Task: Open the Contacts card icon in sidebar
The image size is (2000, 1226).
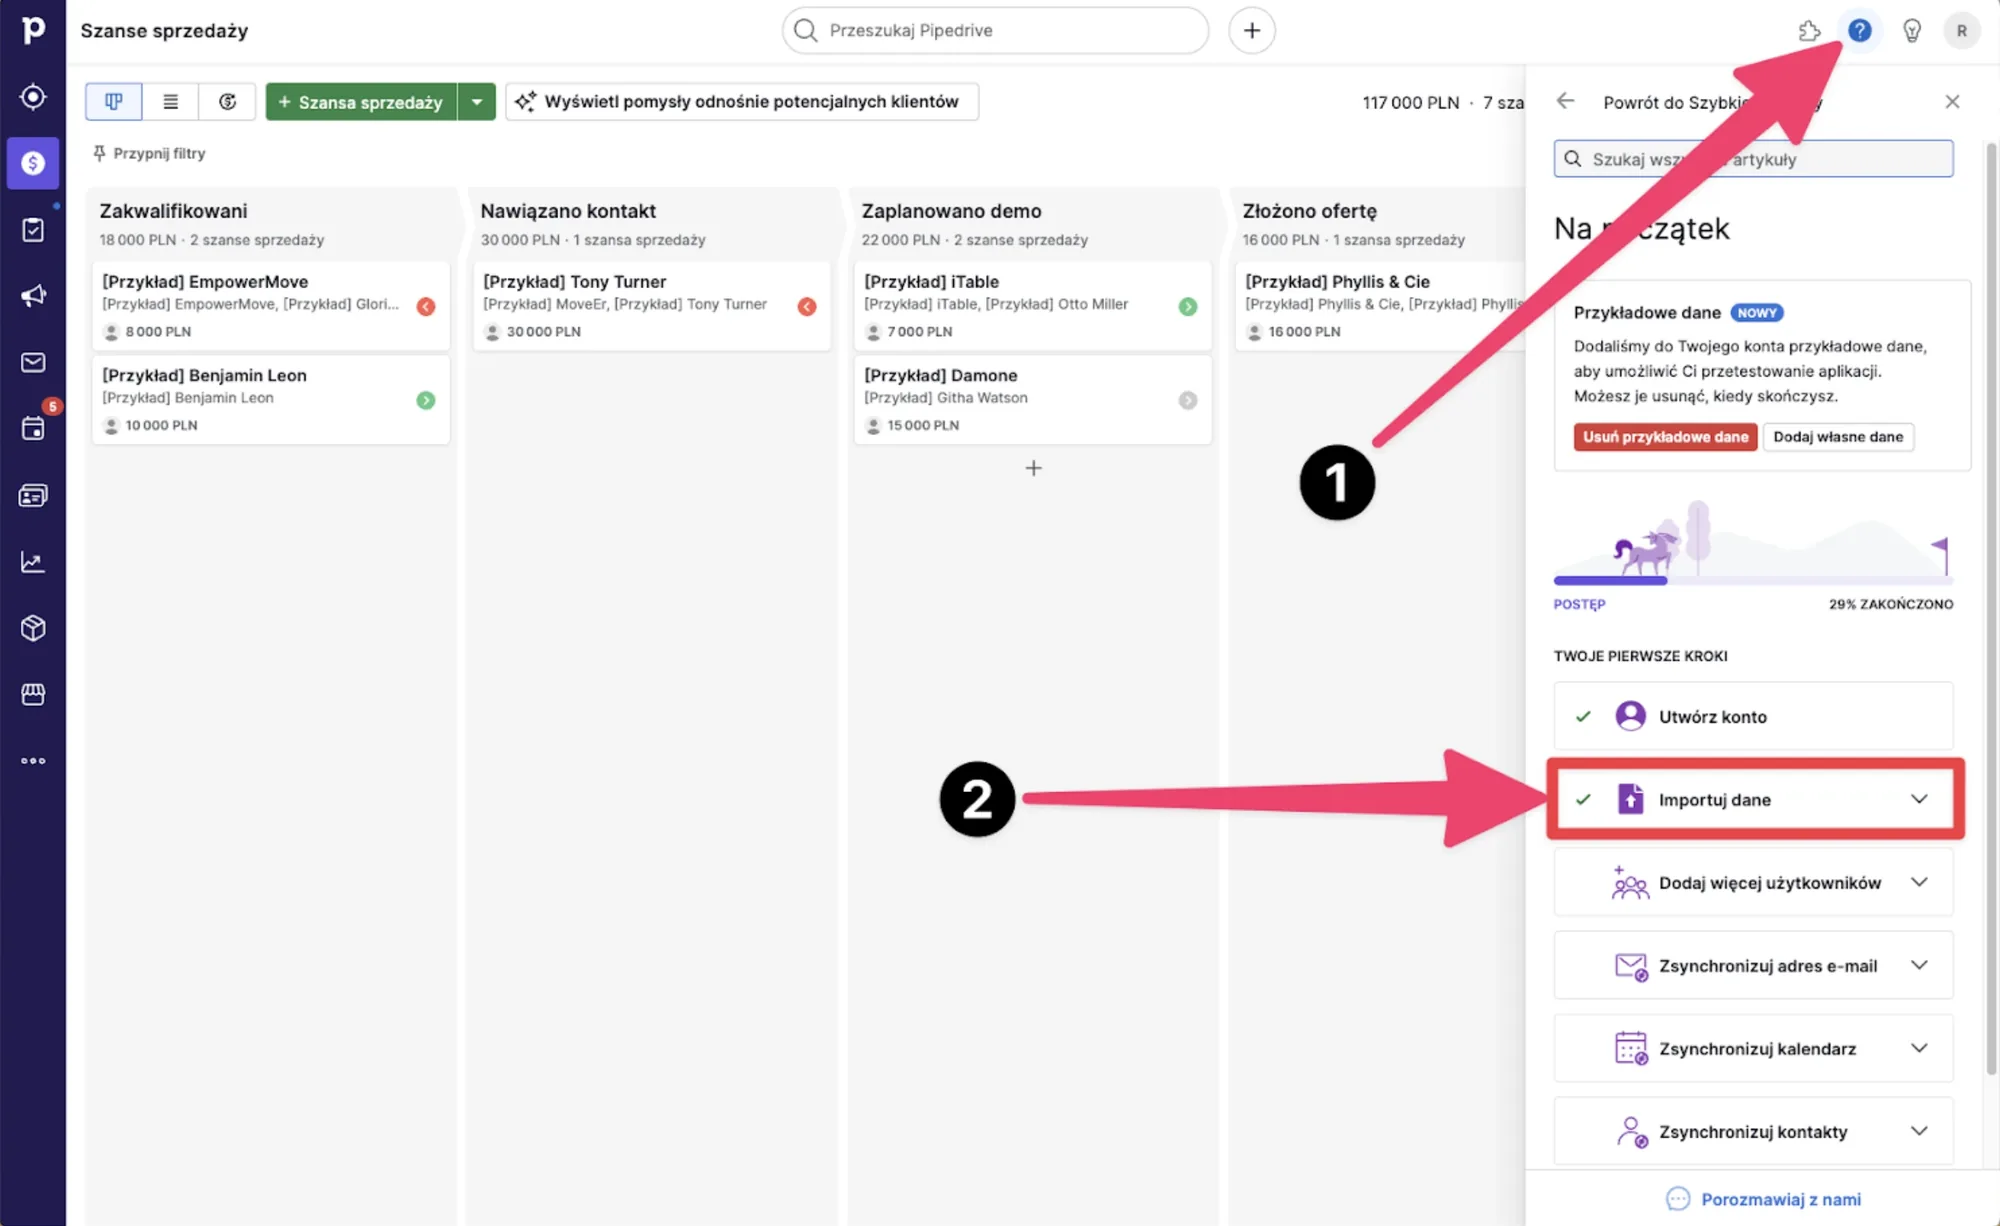Action: pyautogui.click(x=33, y=496)
